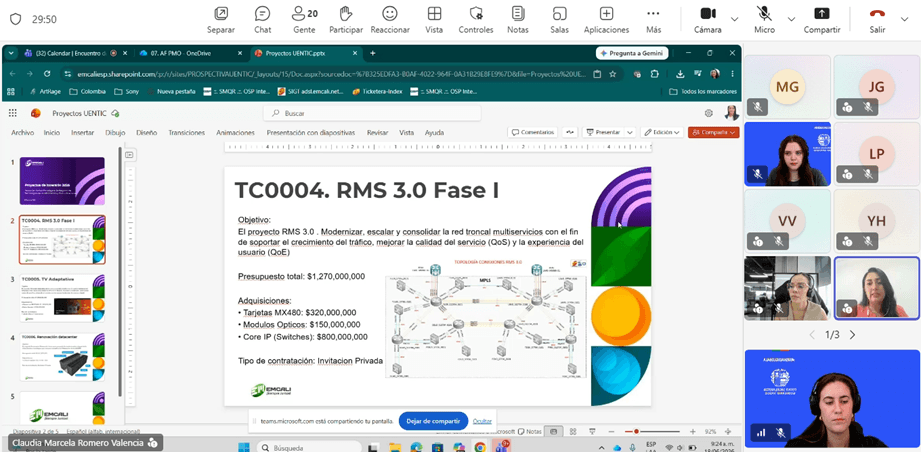Click the Ocultar link
Viewport: 921px width, 452px height.
(482, 421)
